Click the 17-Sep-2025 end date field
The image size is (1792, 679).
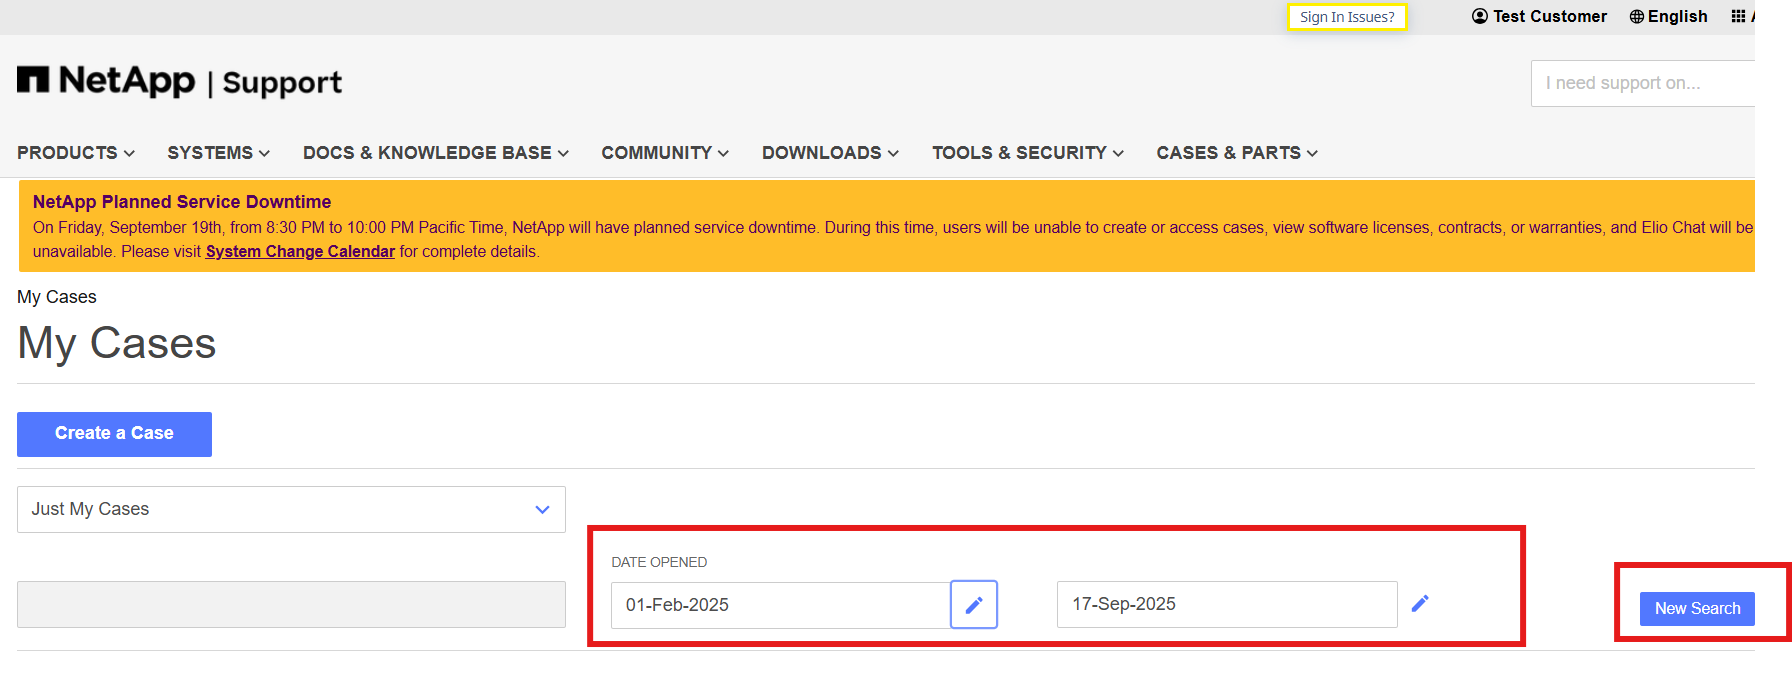tap(1226, 604)
